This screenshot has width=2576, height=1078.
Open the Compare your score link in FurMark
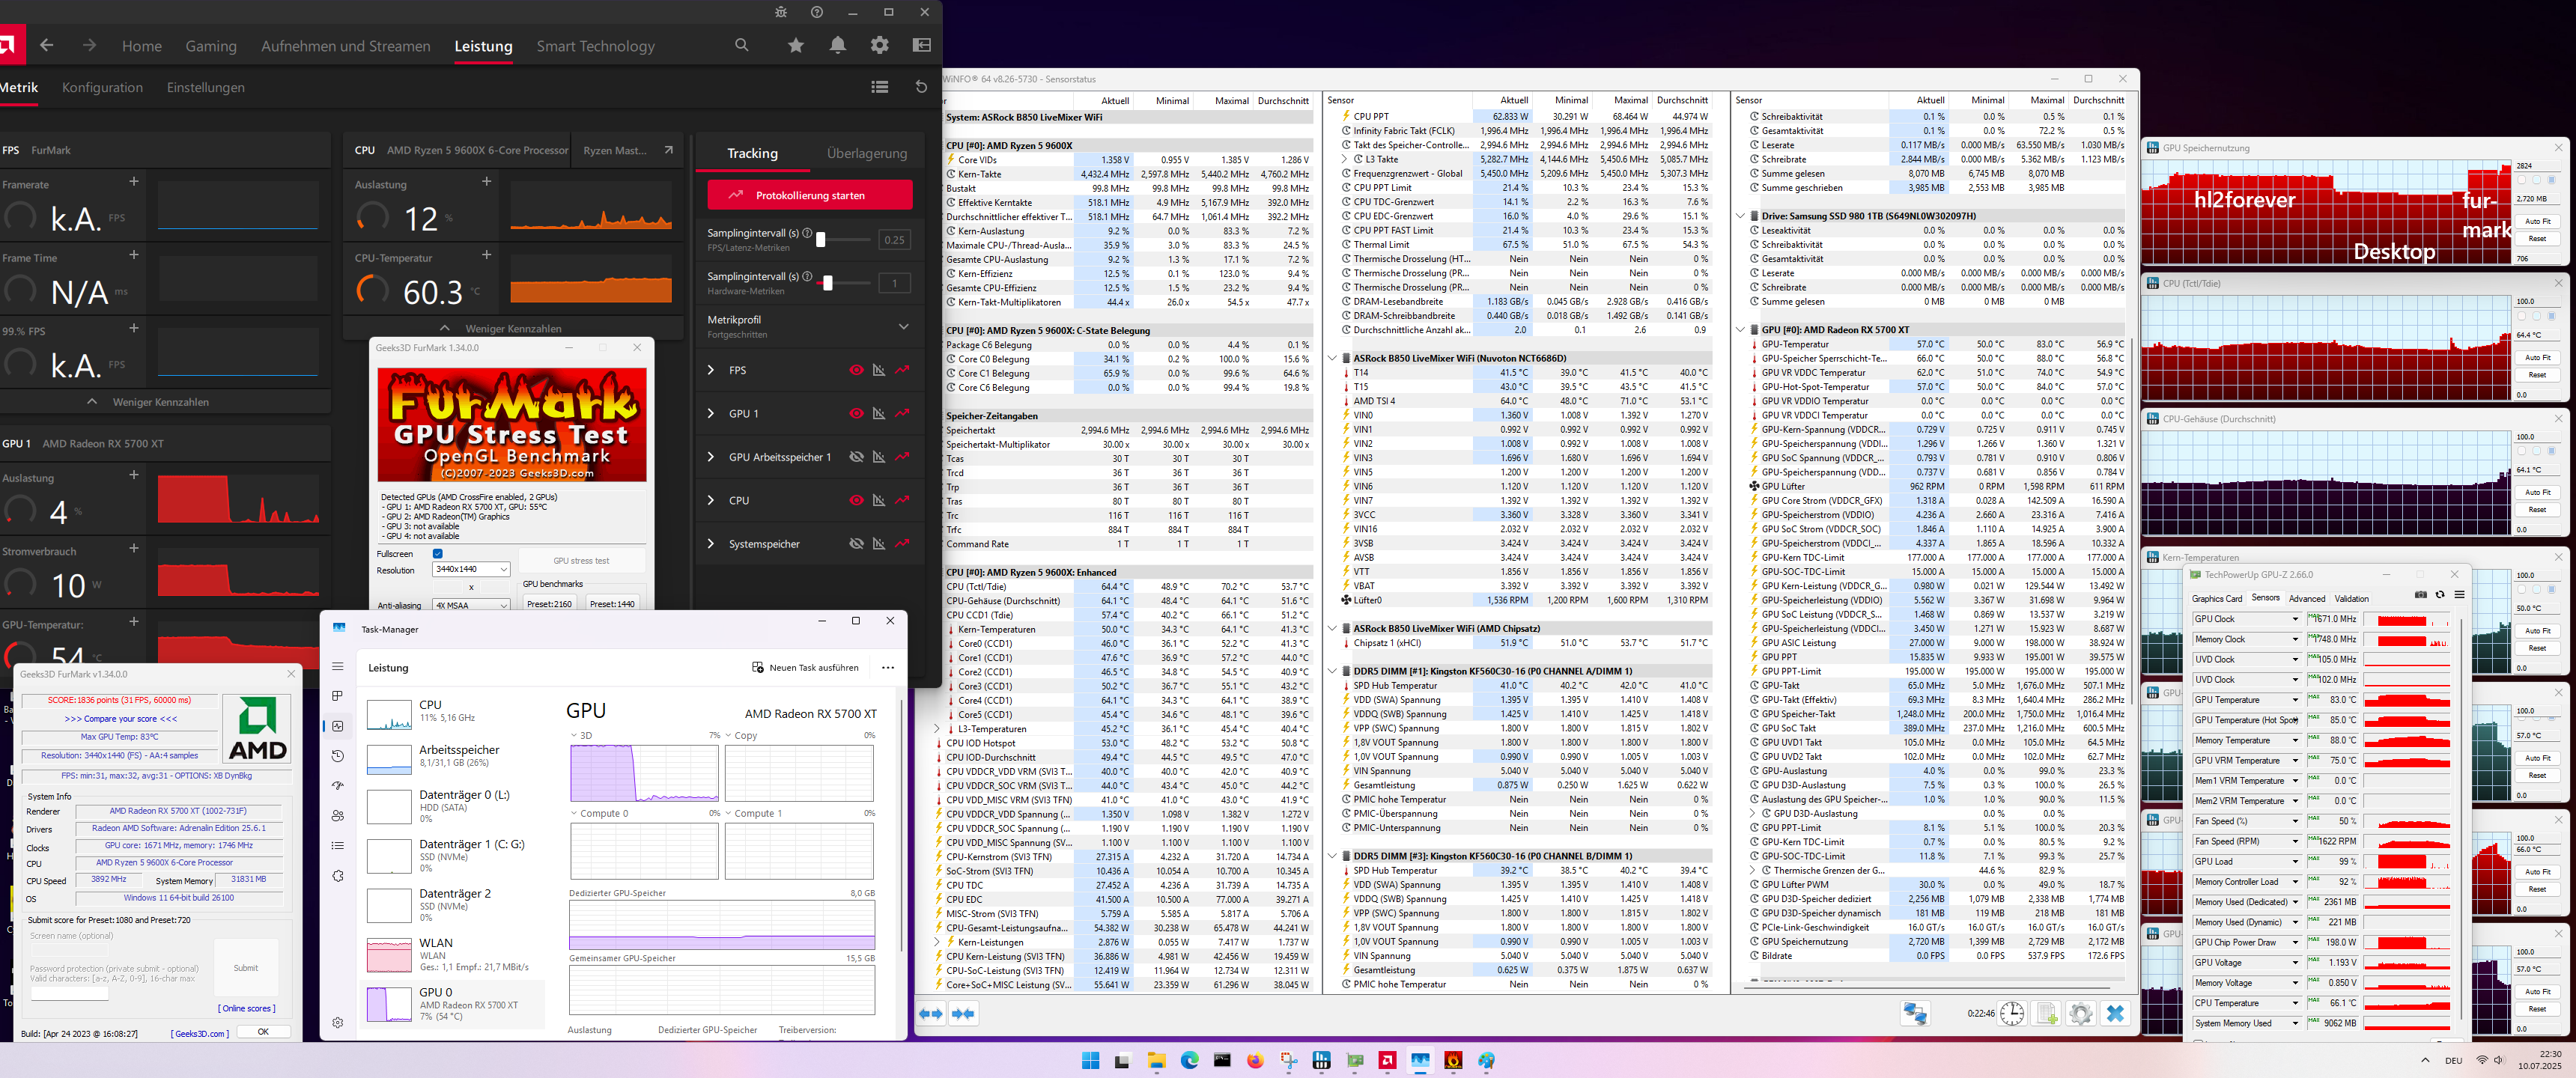(120, 718)
